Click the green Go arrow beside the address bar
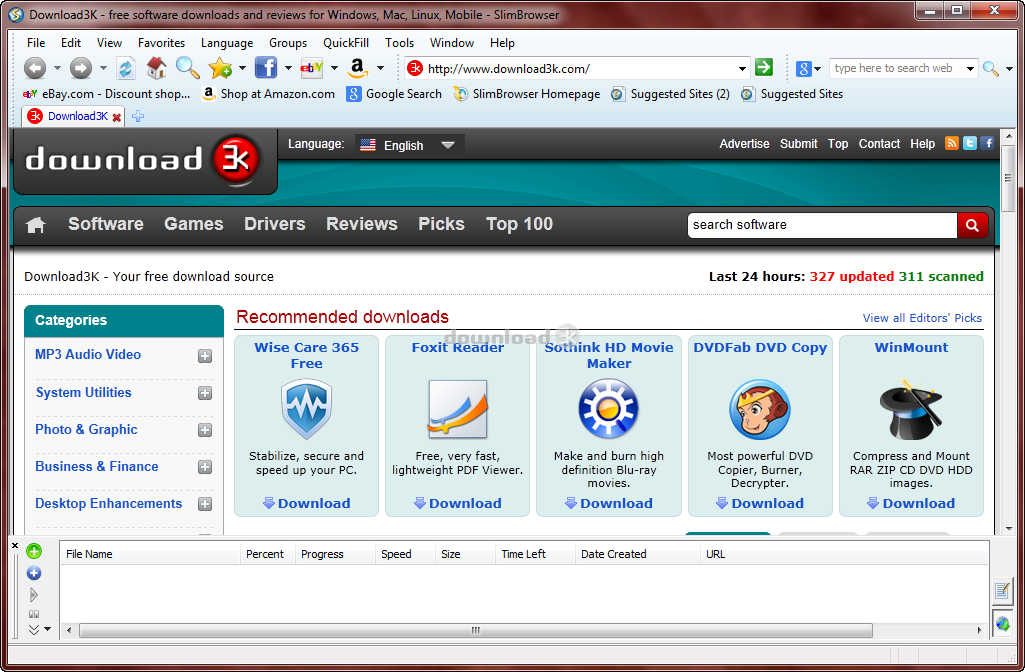1025x672 pixels. (763, 68)
